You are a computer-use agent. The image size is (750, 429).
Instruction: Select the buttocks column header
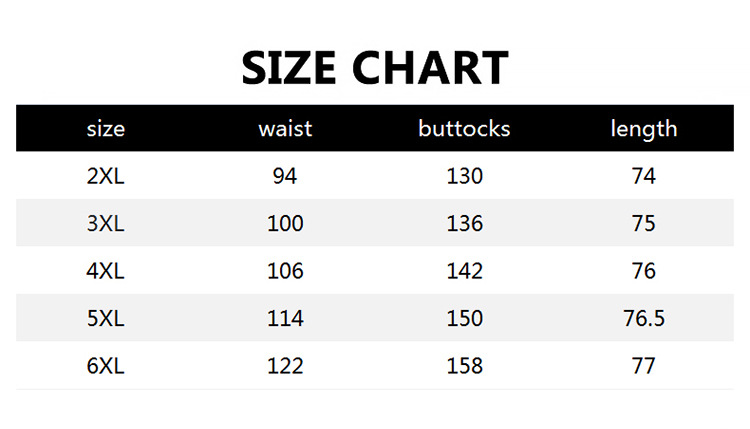[x=464, y=128]
